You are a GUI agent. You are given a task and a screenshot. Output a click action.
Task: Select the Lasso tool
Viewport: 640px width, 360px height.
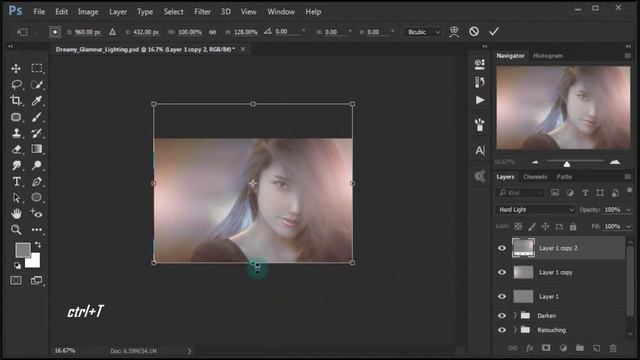pos(16,84)
